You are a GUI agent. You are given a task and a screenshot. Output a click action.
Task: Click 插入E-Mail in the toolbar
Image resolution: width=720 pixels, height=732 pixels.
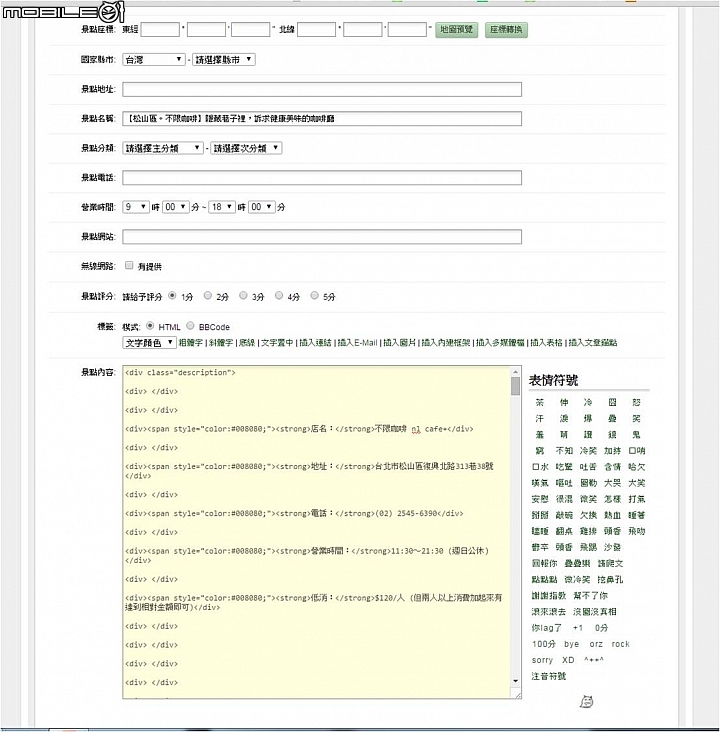coord(357,343)
